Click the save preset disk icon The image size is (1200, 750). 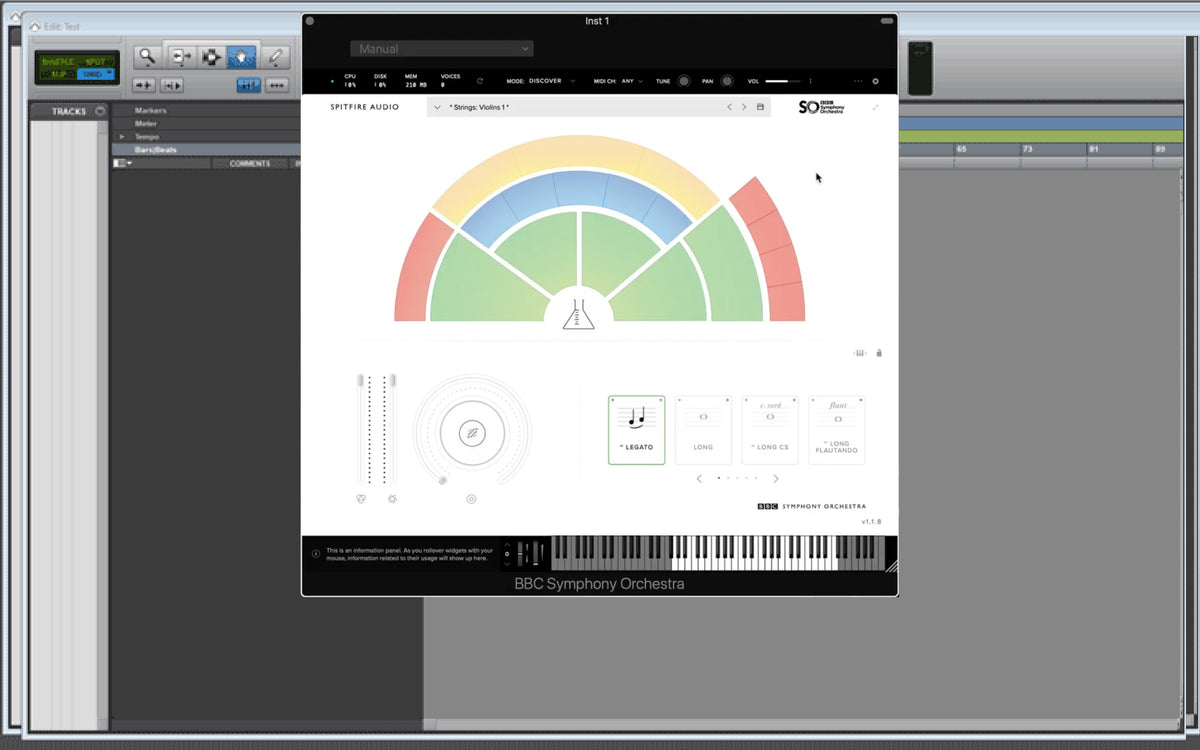(x=760, y=107)
